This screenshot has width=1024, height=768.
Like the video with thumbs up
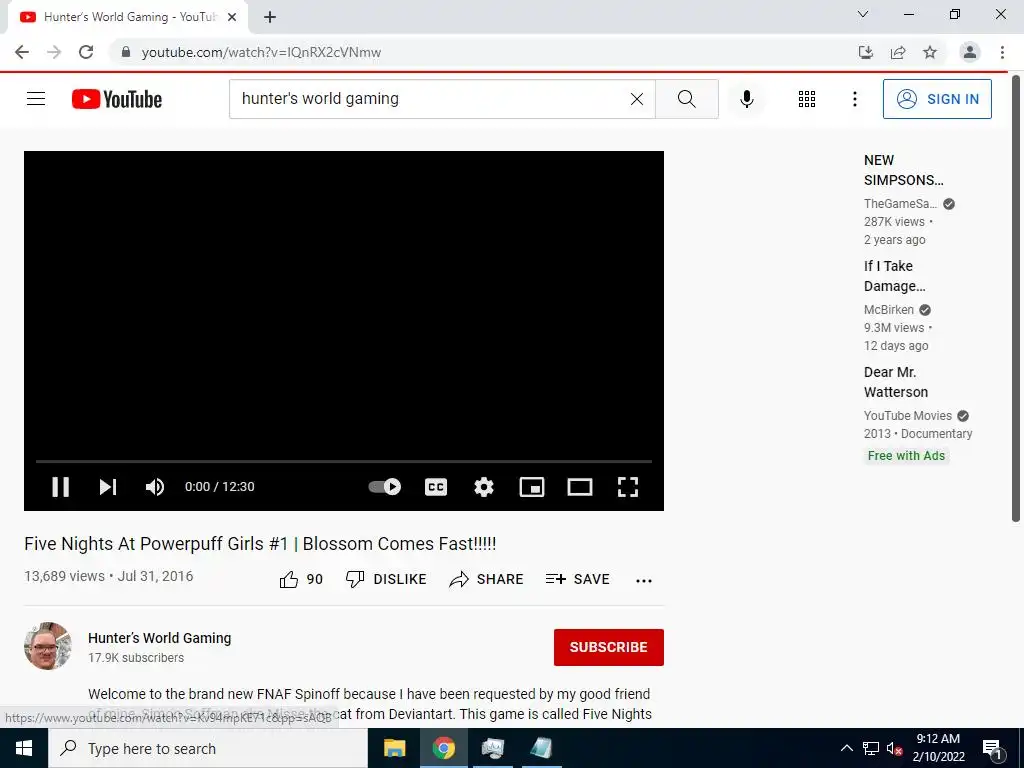(x=301, y=579)
